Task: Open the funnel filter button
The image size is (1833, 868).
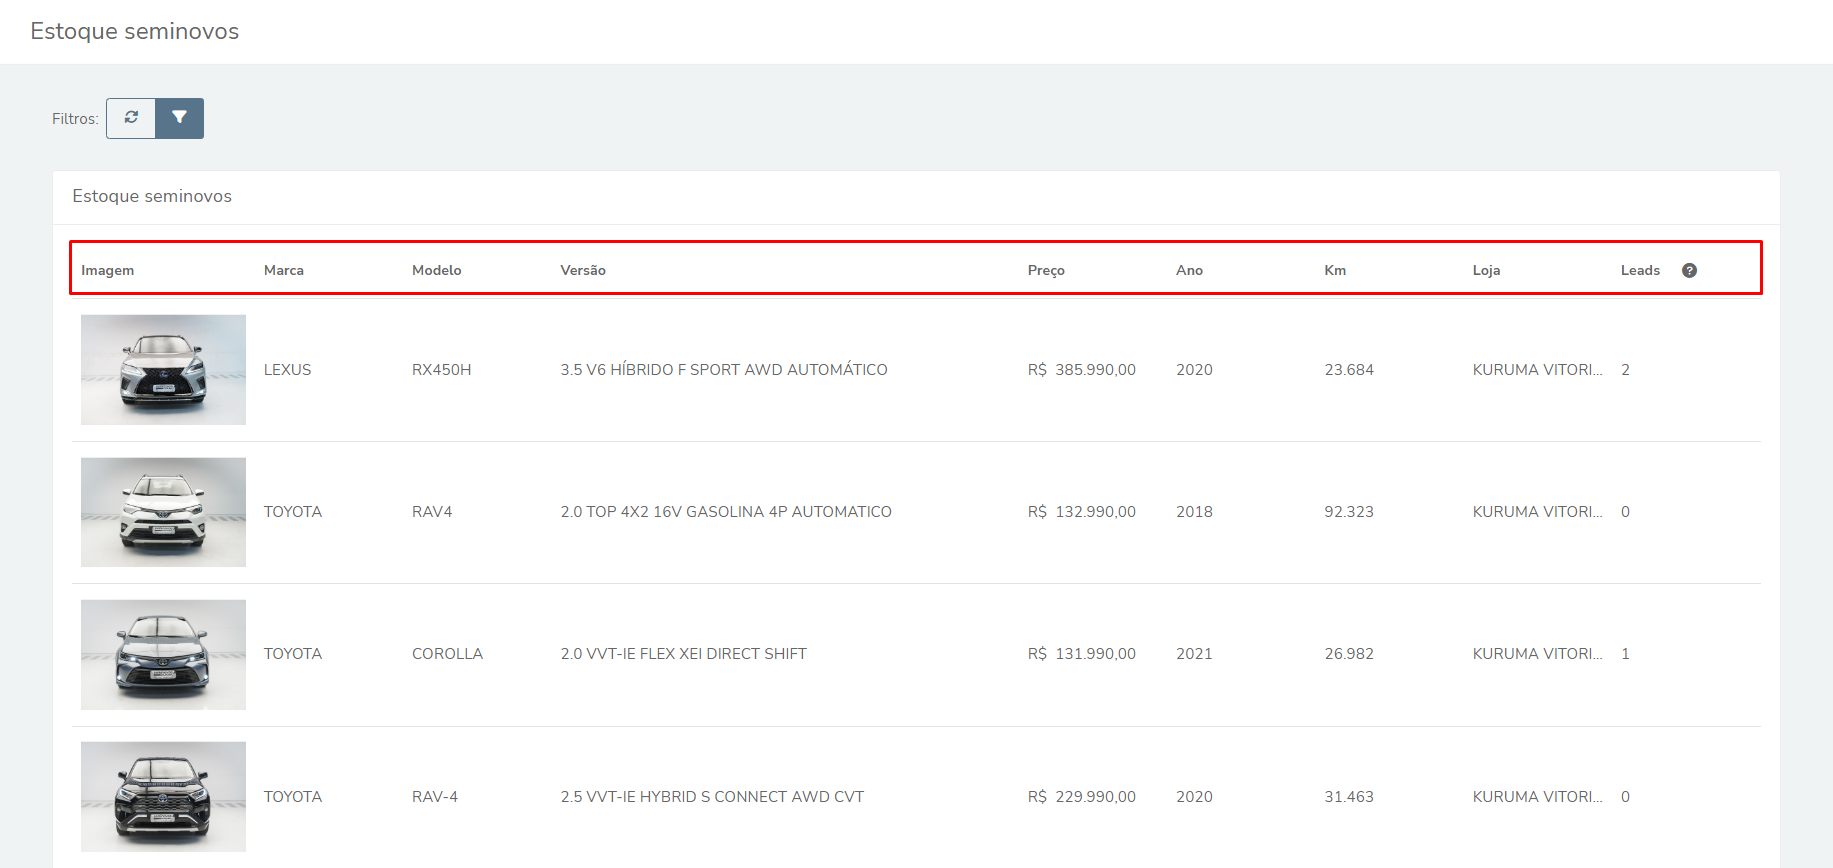Action: click(x=180, y=118)
